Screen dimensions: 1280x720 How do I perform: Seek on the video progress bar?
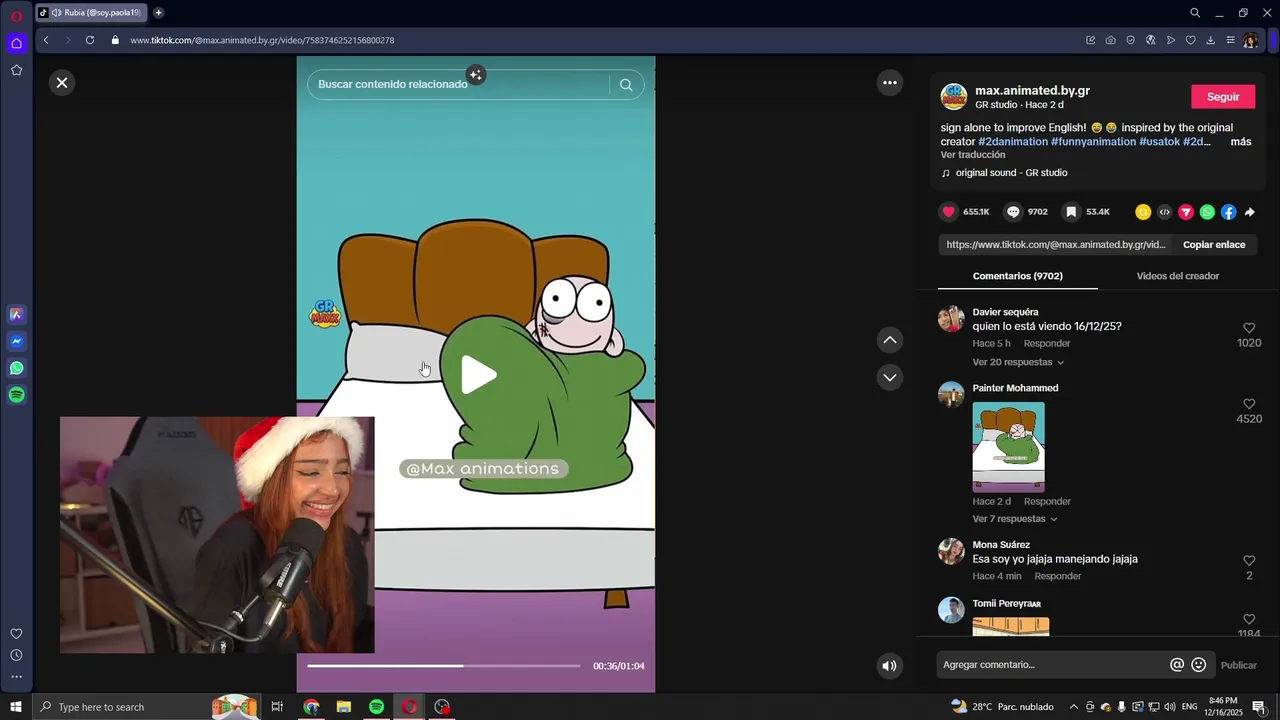[x=443, y=666]
